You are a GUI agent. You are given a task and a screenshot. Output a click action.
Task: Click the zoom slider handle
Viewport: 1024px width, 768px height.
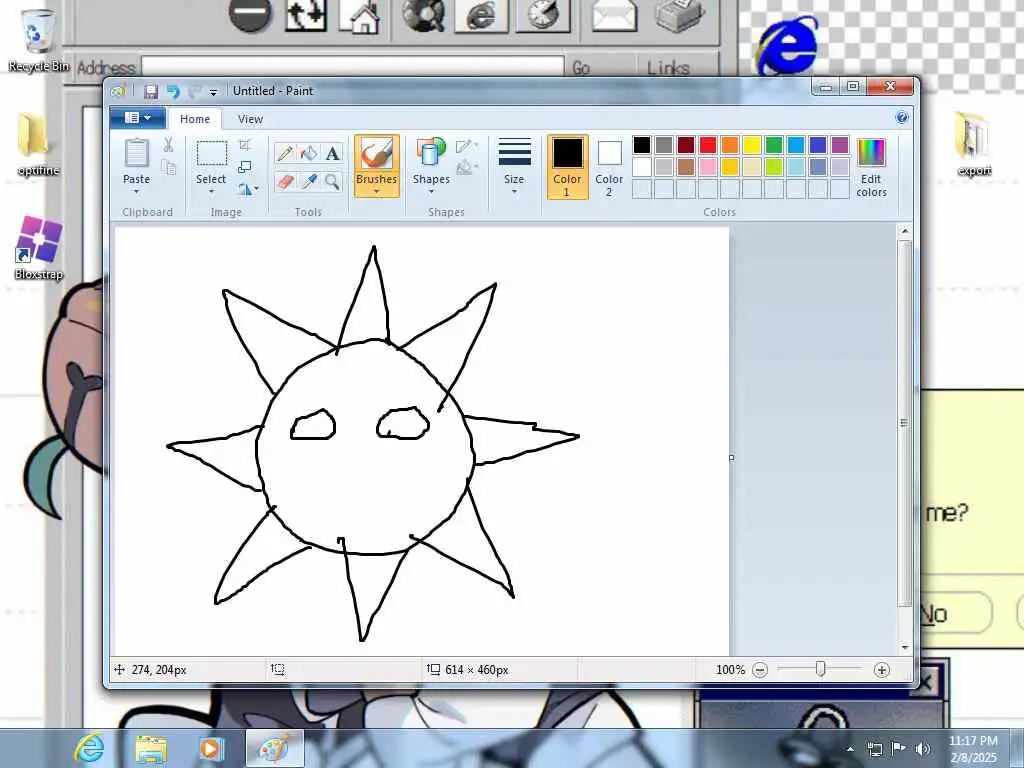821,669
